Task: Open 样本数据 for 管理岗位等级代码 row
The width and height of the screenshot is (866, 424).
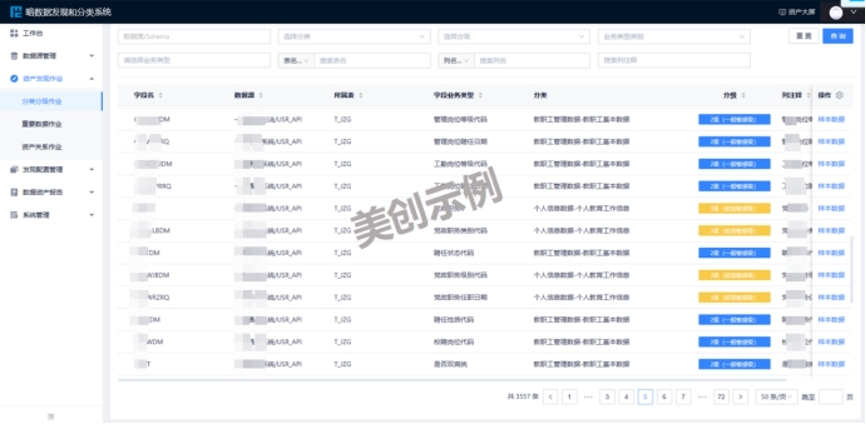Action: pos(831,119)
